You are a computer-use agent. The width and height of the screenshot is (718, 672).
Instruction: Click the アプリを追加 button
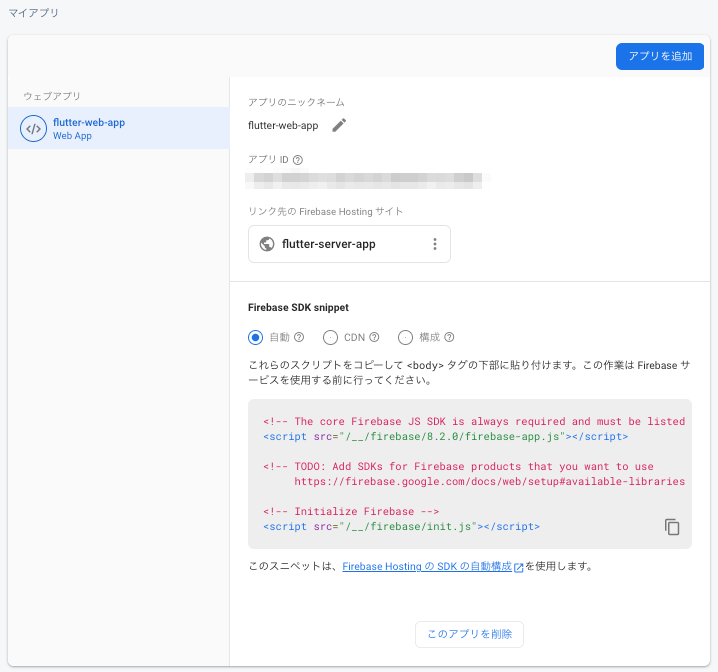(659, 56)
